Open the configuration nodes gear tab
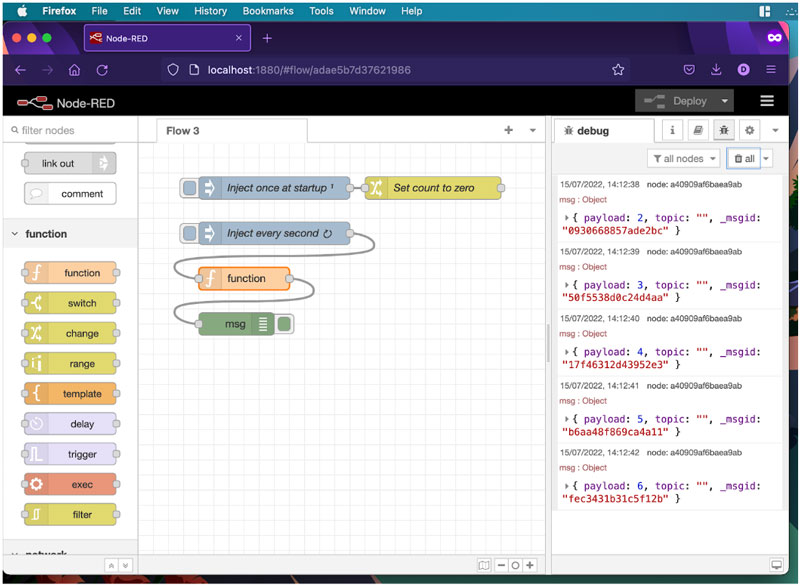800x586 pixels. (748, 130)
